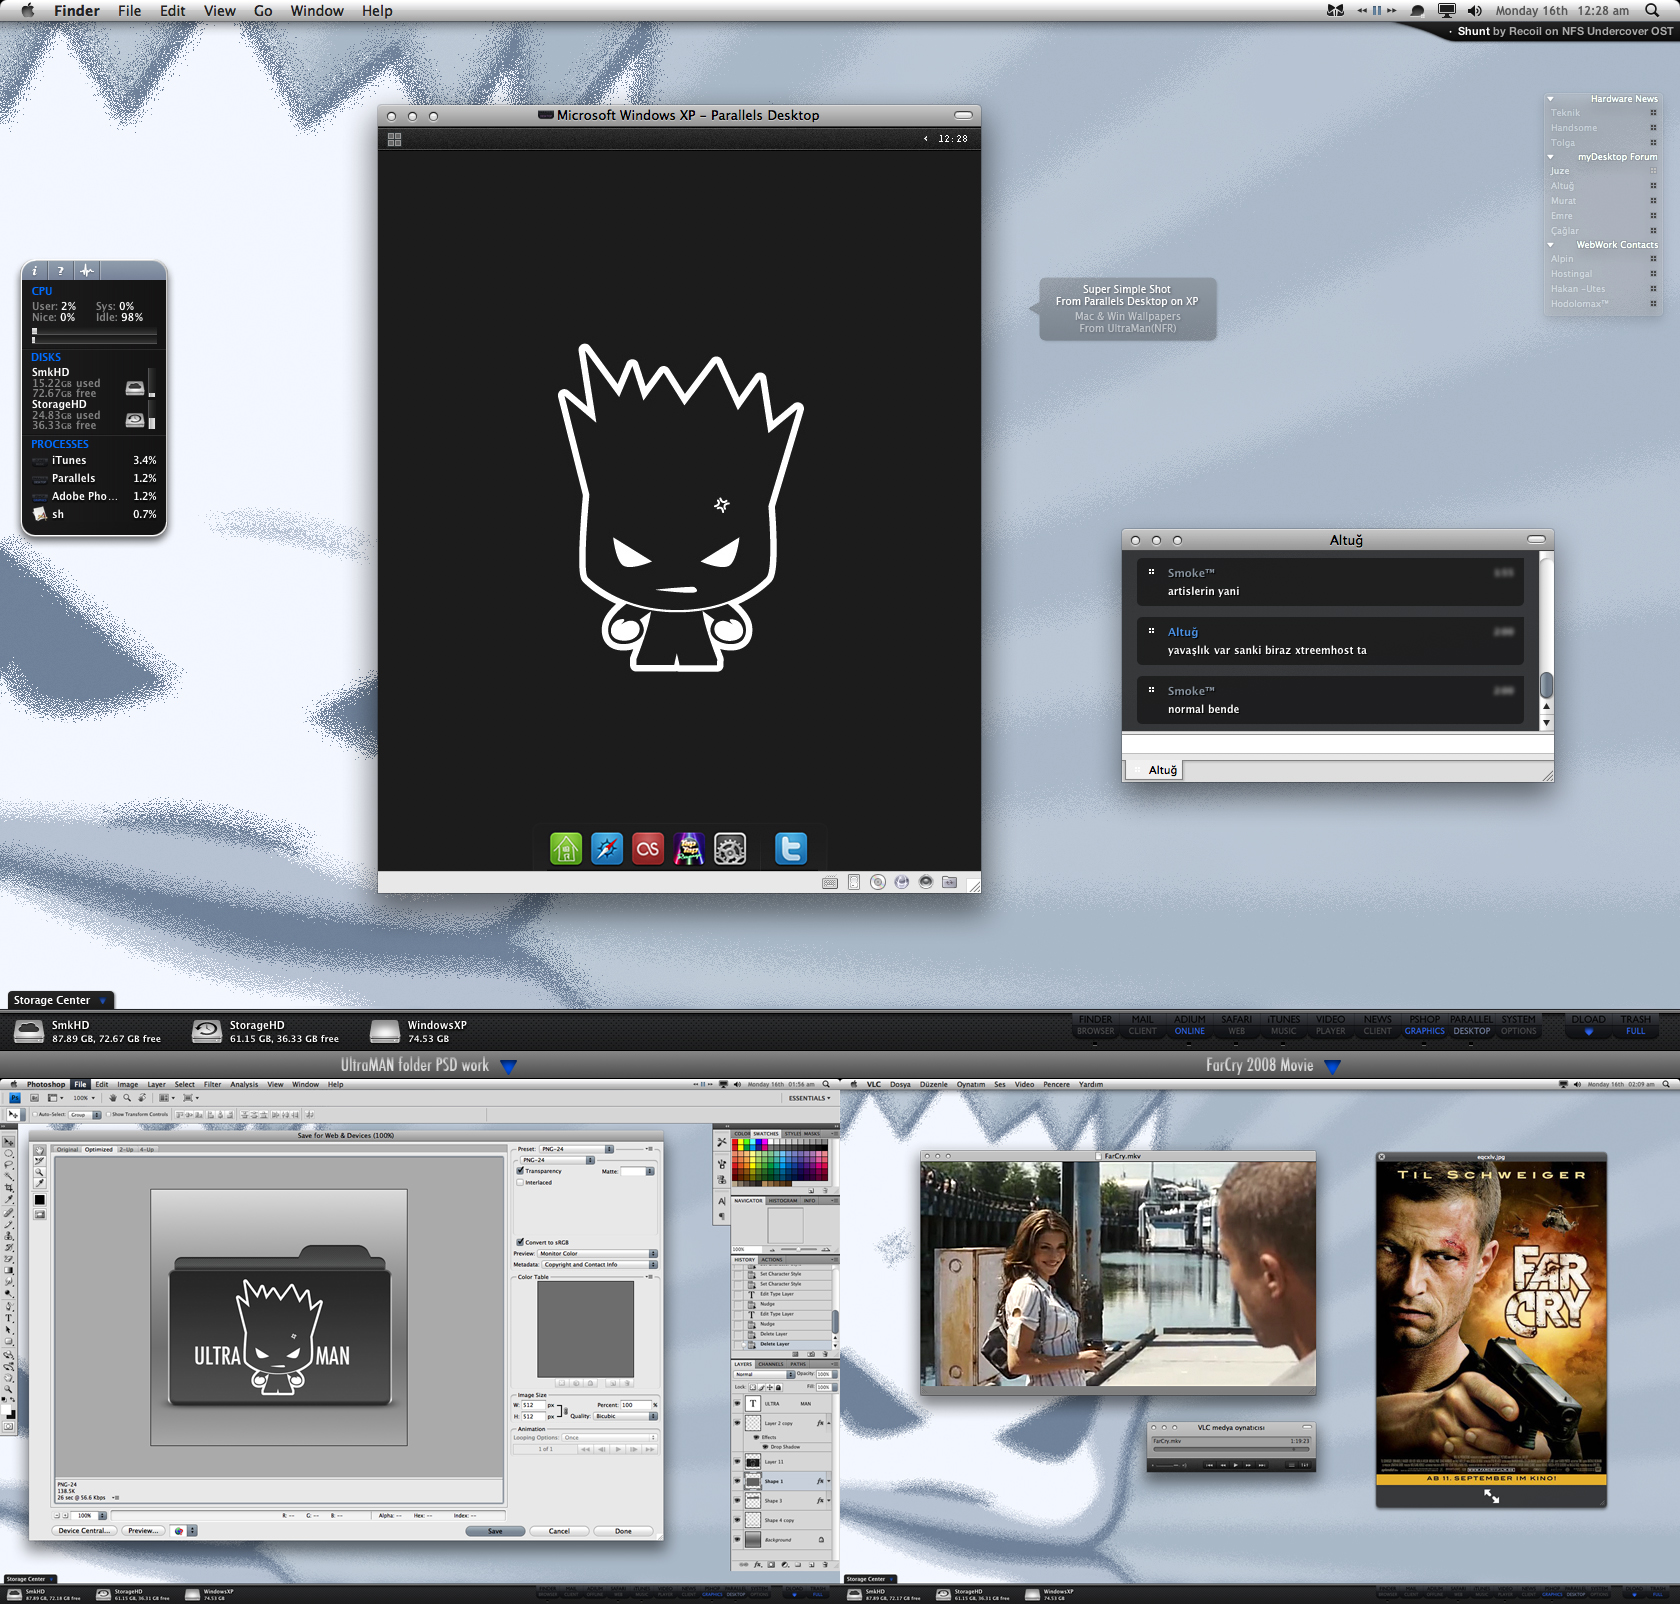Select the Hand tool in Save for Web dialog
The image size is (1680, 1604).
[x=40, y=1151]
